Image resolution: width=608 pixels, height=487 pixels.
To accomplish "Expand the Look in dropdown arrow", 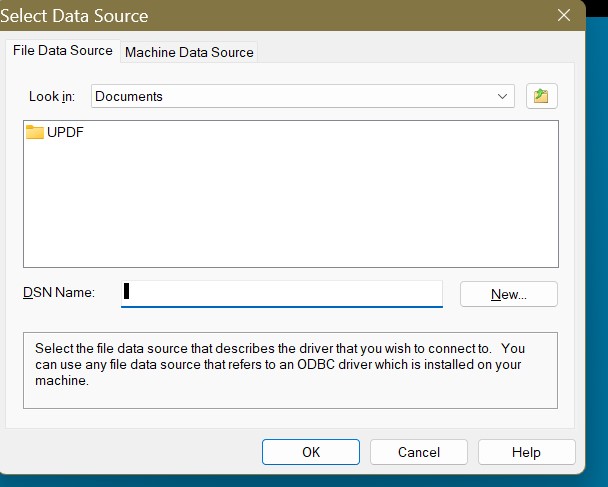I will (x=502, y=96).
